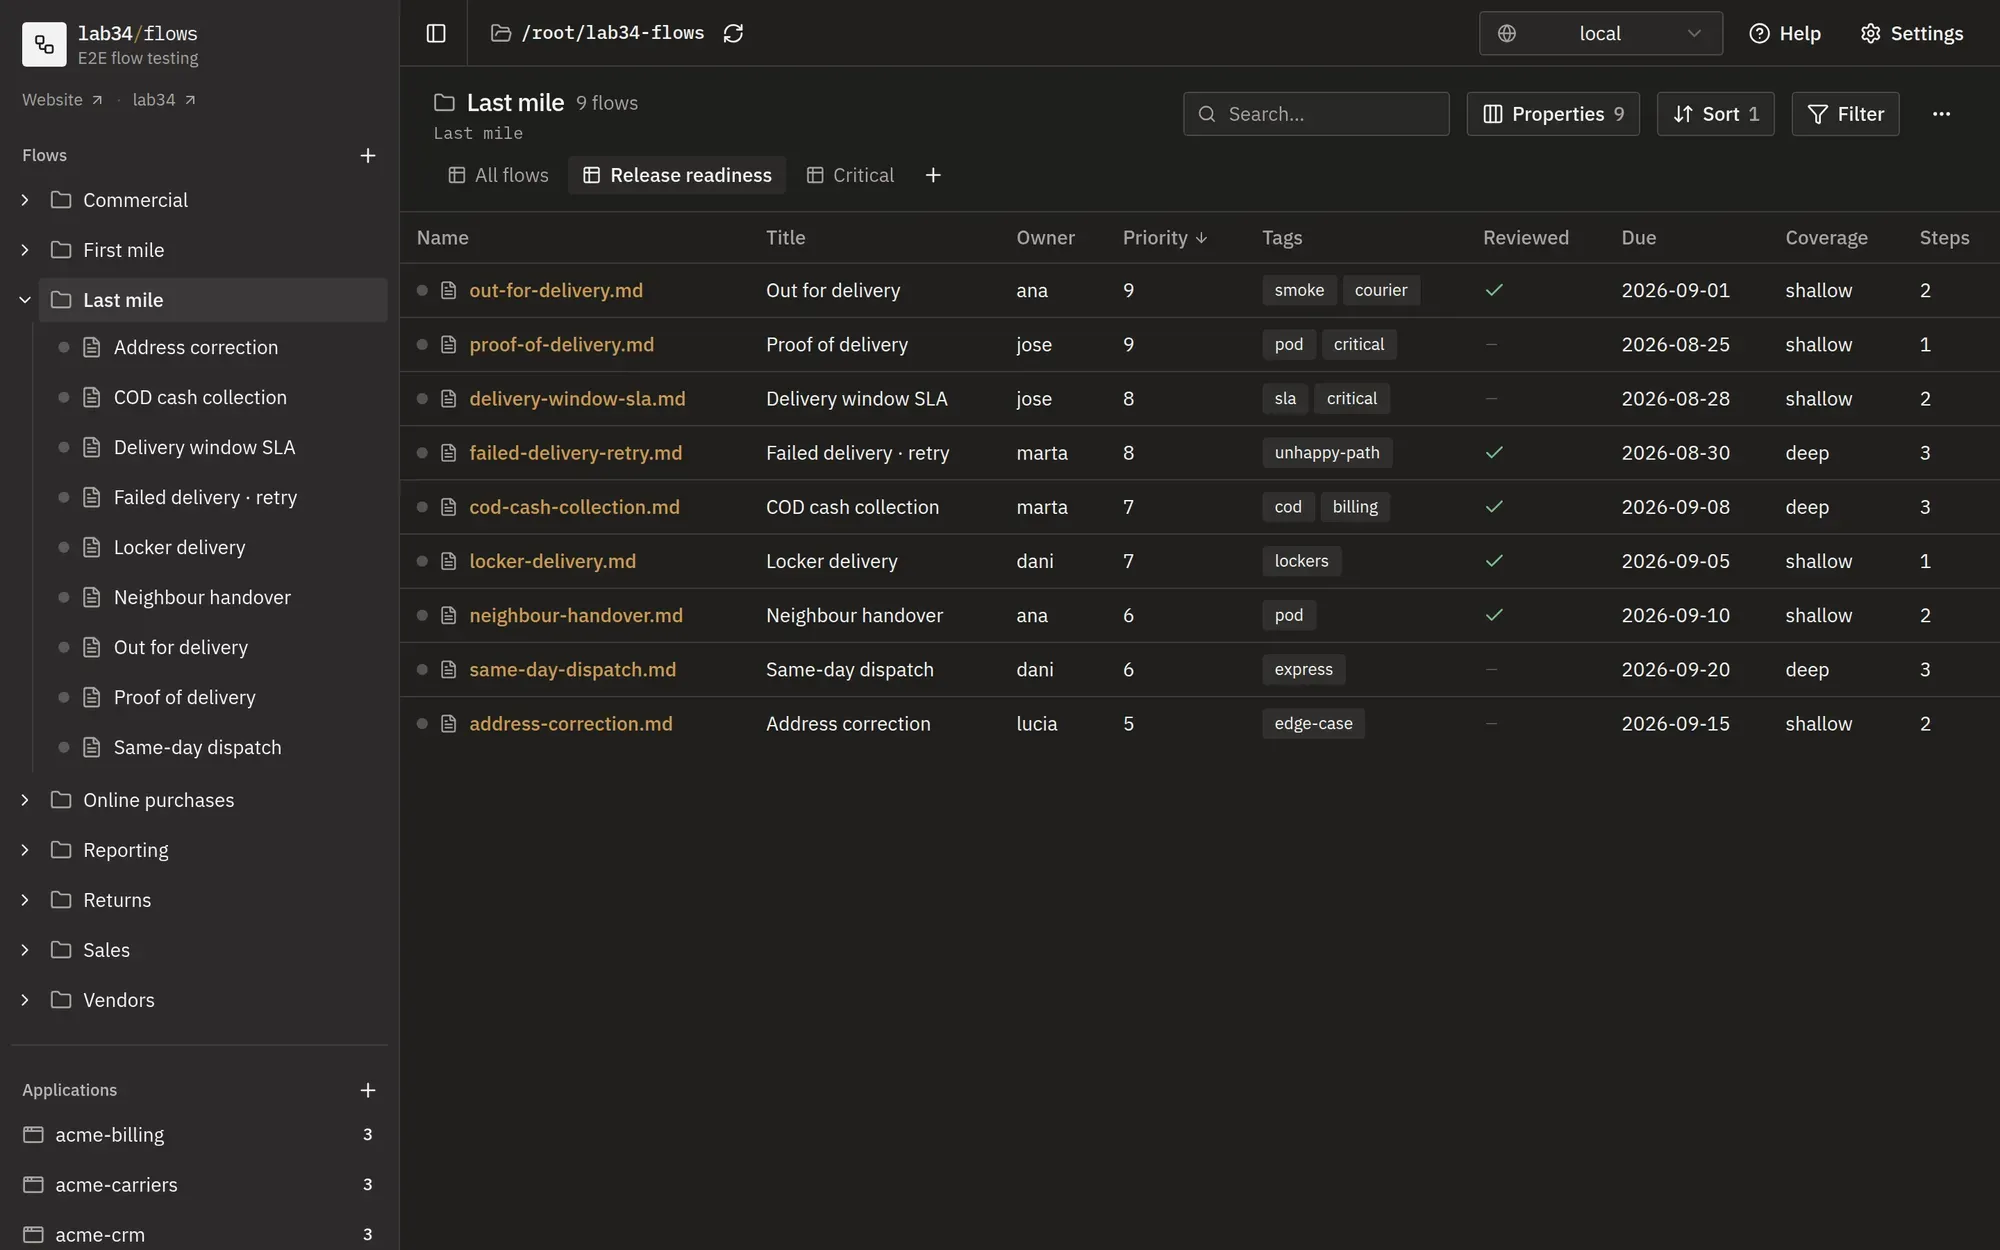This screenshot has height=1250, width=2000.
Task: Toggle Reviewed check for failed-delivery-retry.md
Action: (x=1494, y=452)
